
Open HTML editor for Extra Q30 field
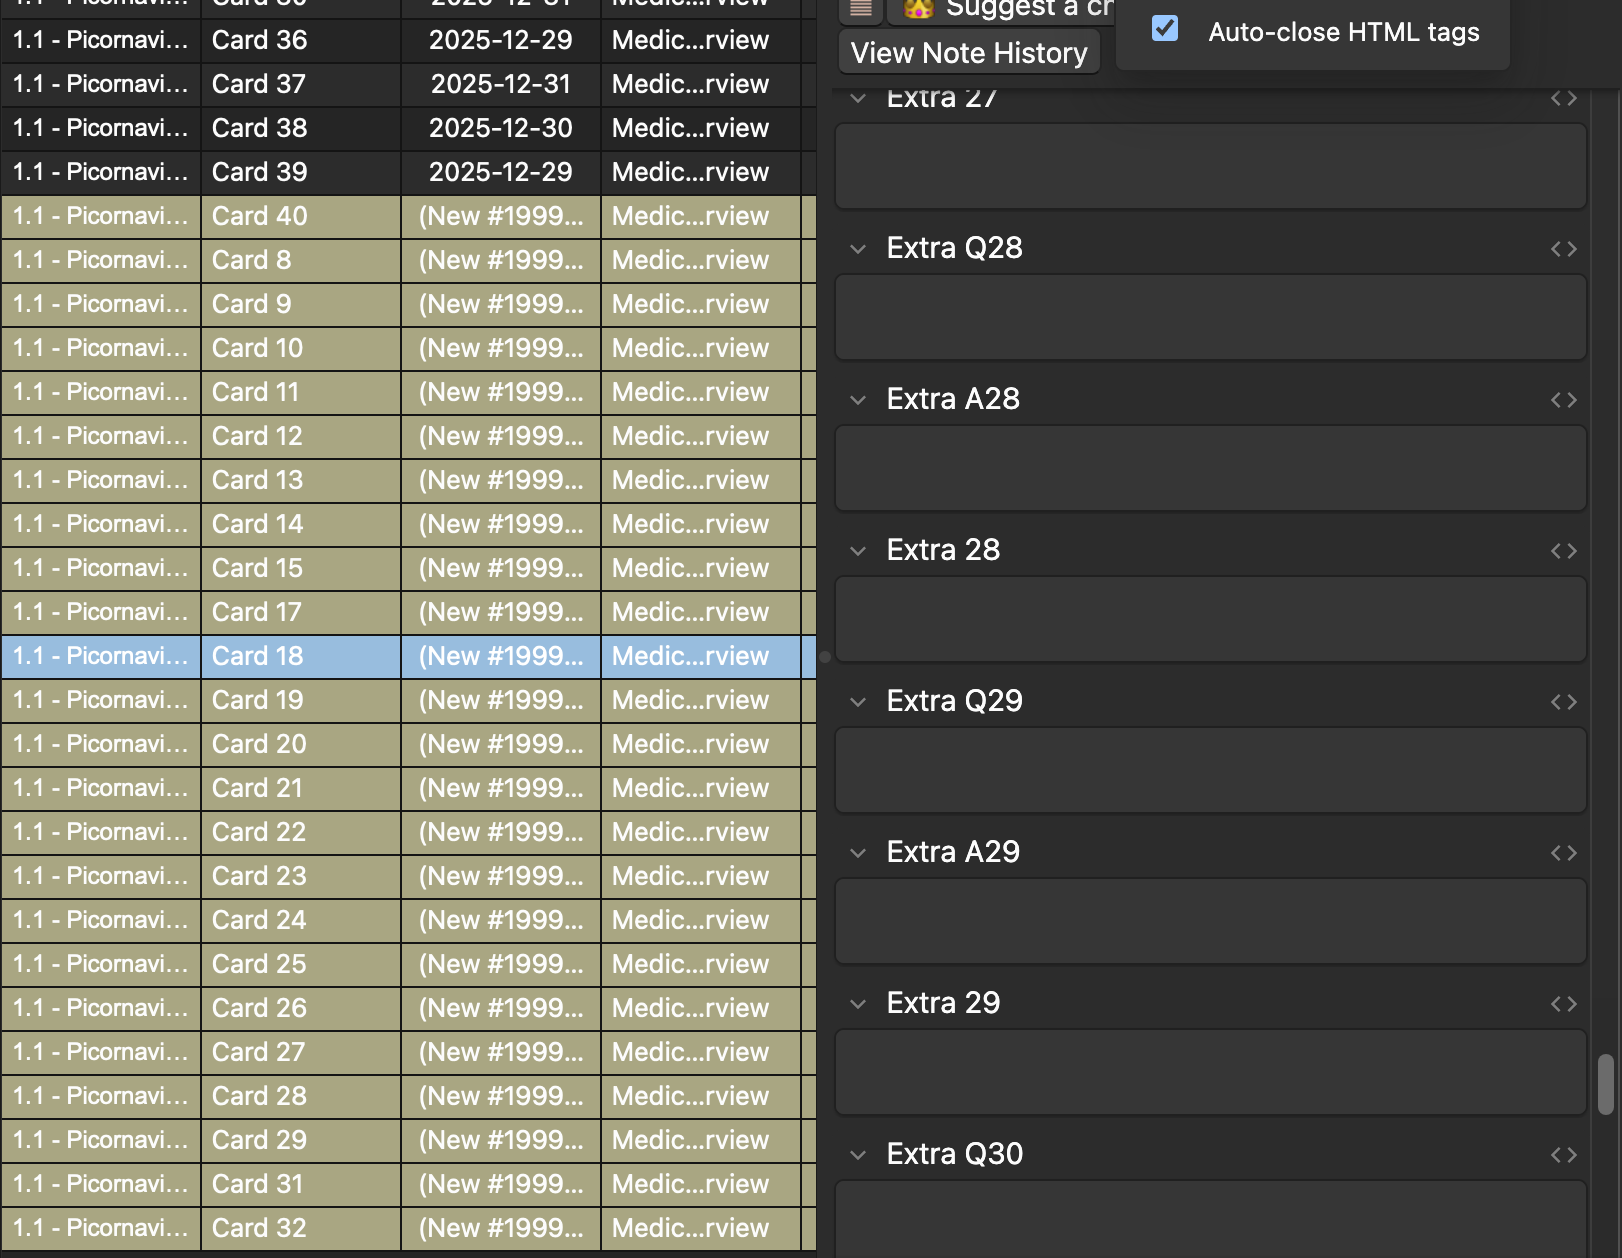[x=1563, y=1155]
